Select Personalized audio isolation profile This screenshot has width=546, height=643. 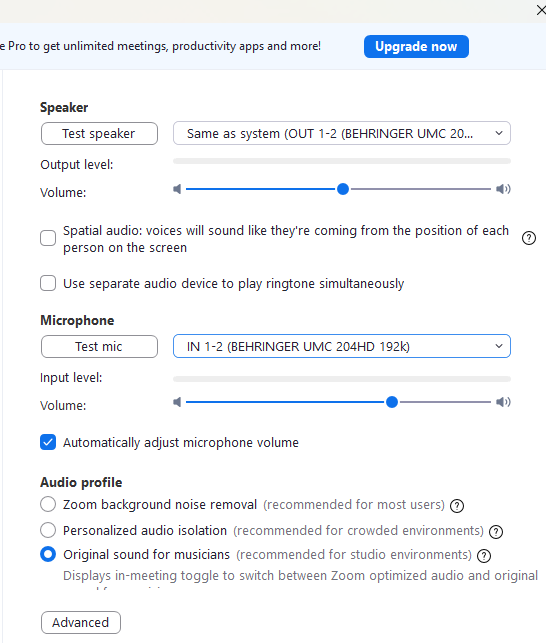point(48,530)
